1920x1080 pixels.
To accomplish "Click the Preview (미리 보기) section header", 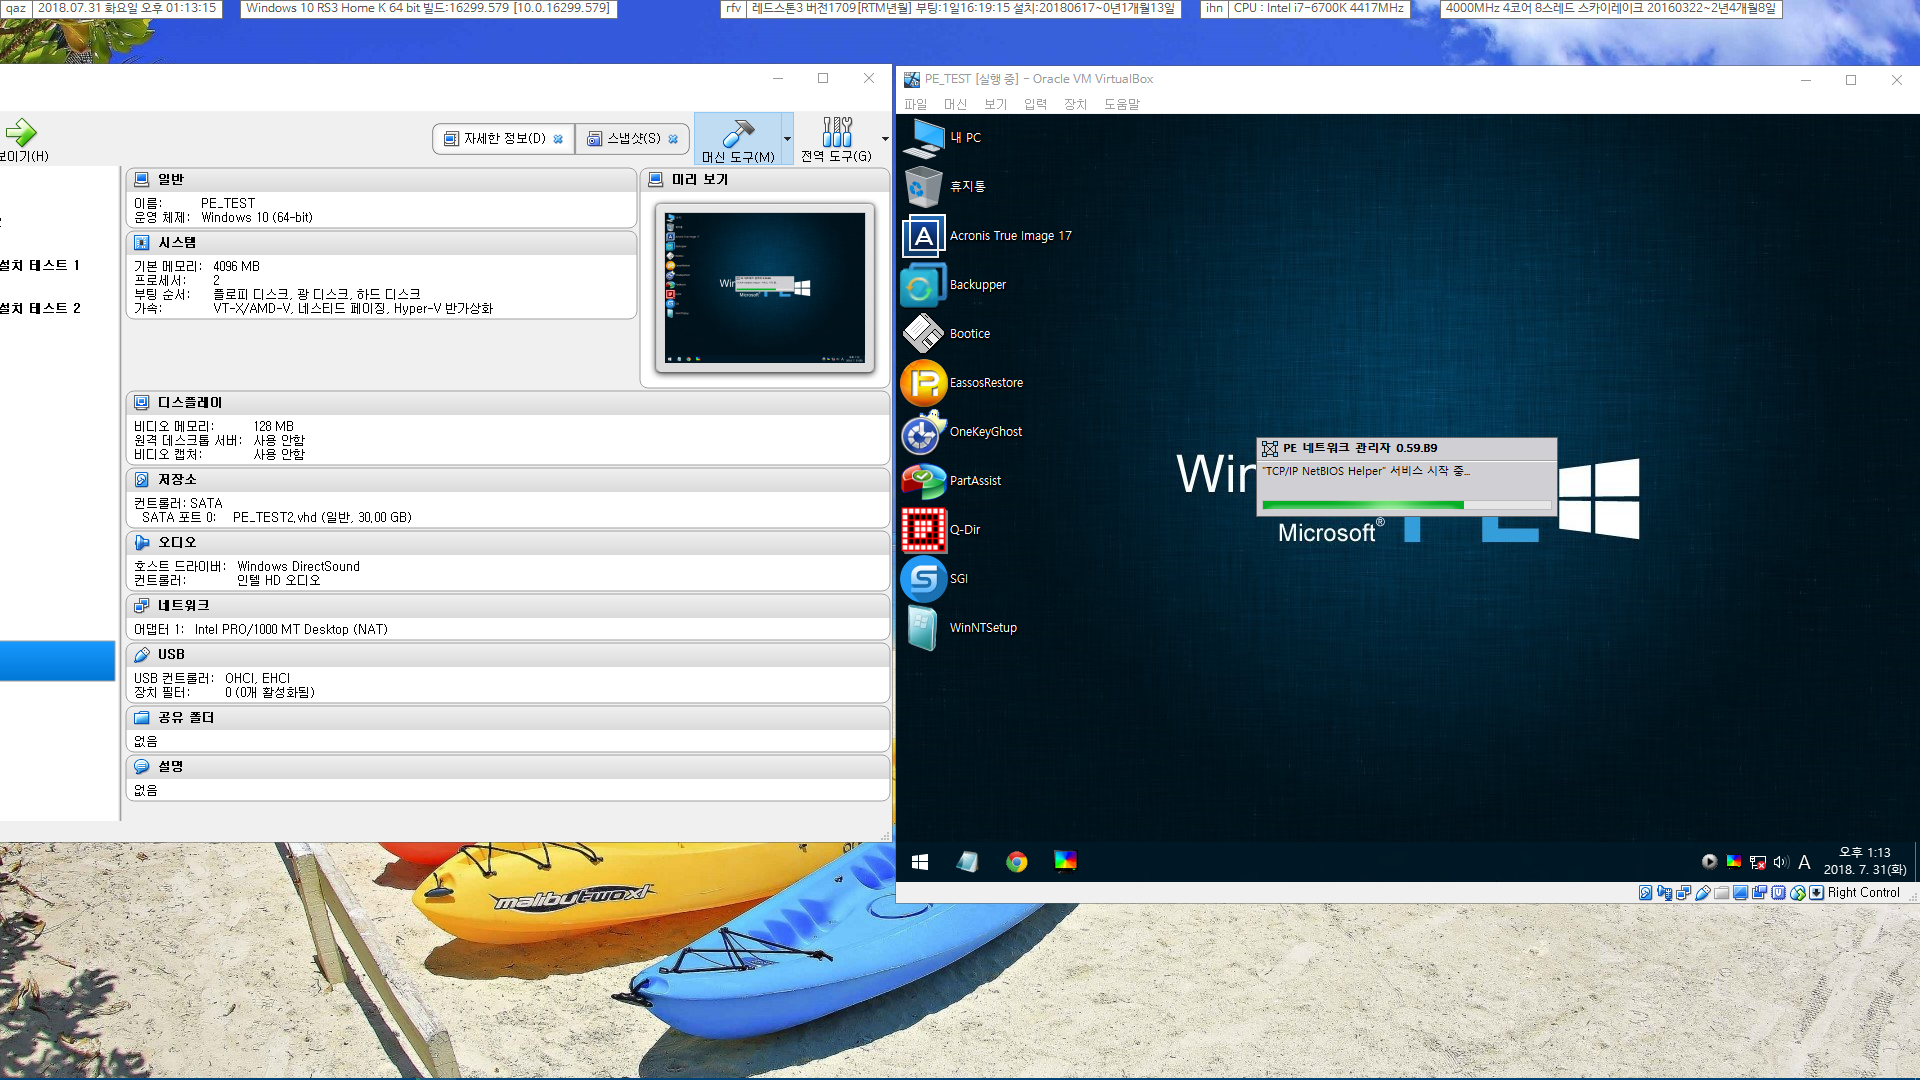I will (765, 179).
